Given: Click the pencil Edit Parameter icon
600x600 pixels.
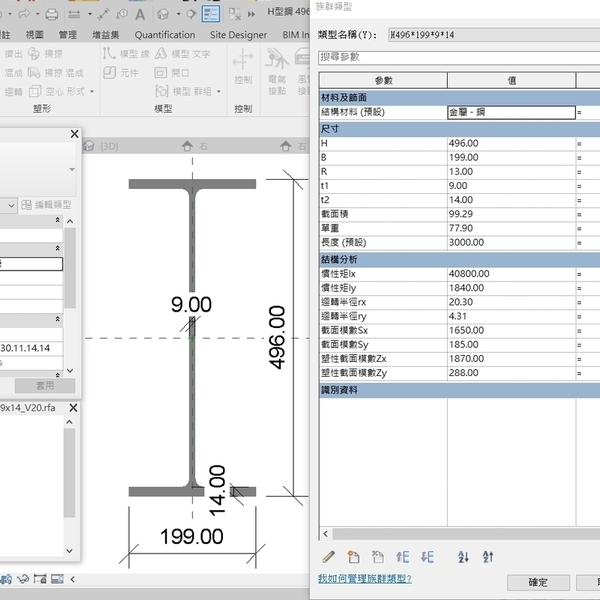Looking at the screenshot, I should point(327,557).
